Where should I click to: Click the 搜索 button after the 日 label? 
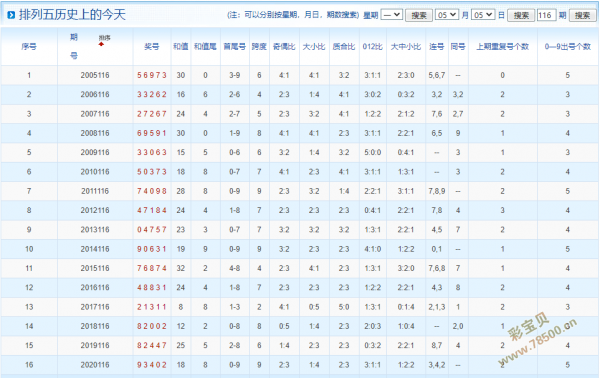(521, 15)
